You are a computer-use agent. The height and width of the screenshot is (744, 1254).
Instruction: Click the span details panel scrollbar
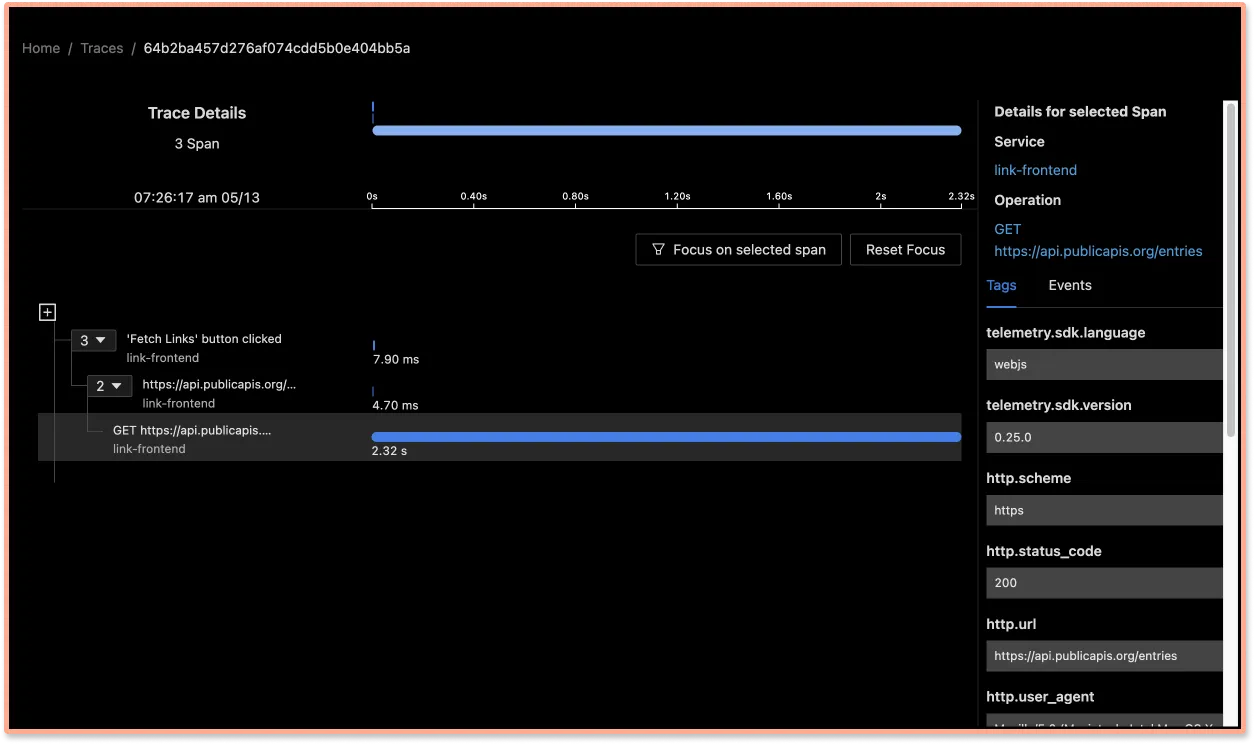tap(1231, 268)
